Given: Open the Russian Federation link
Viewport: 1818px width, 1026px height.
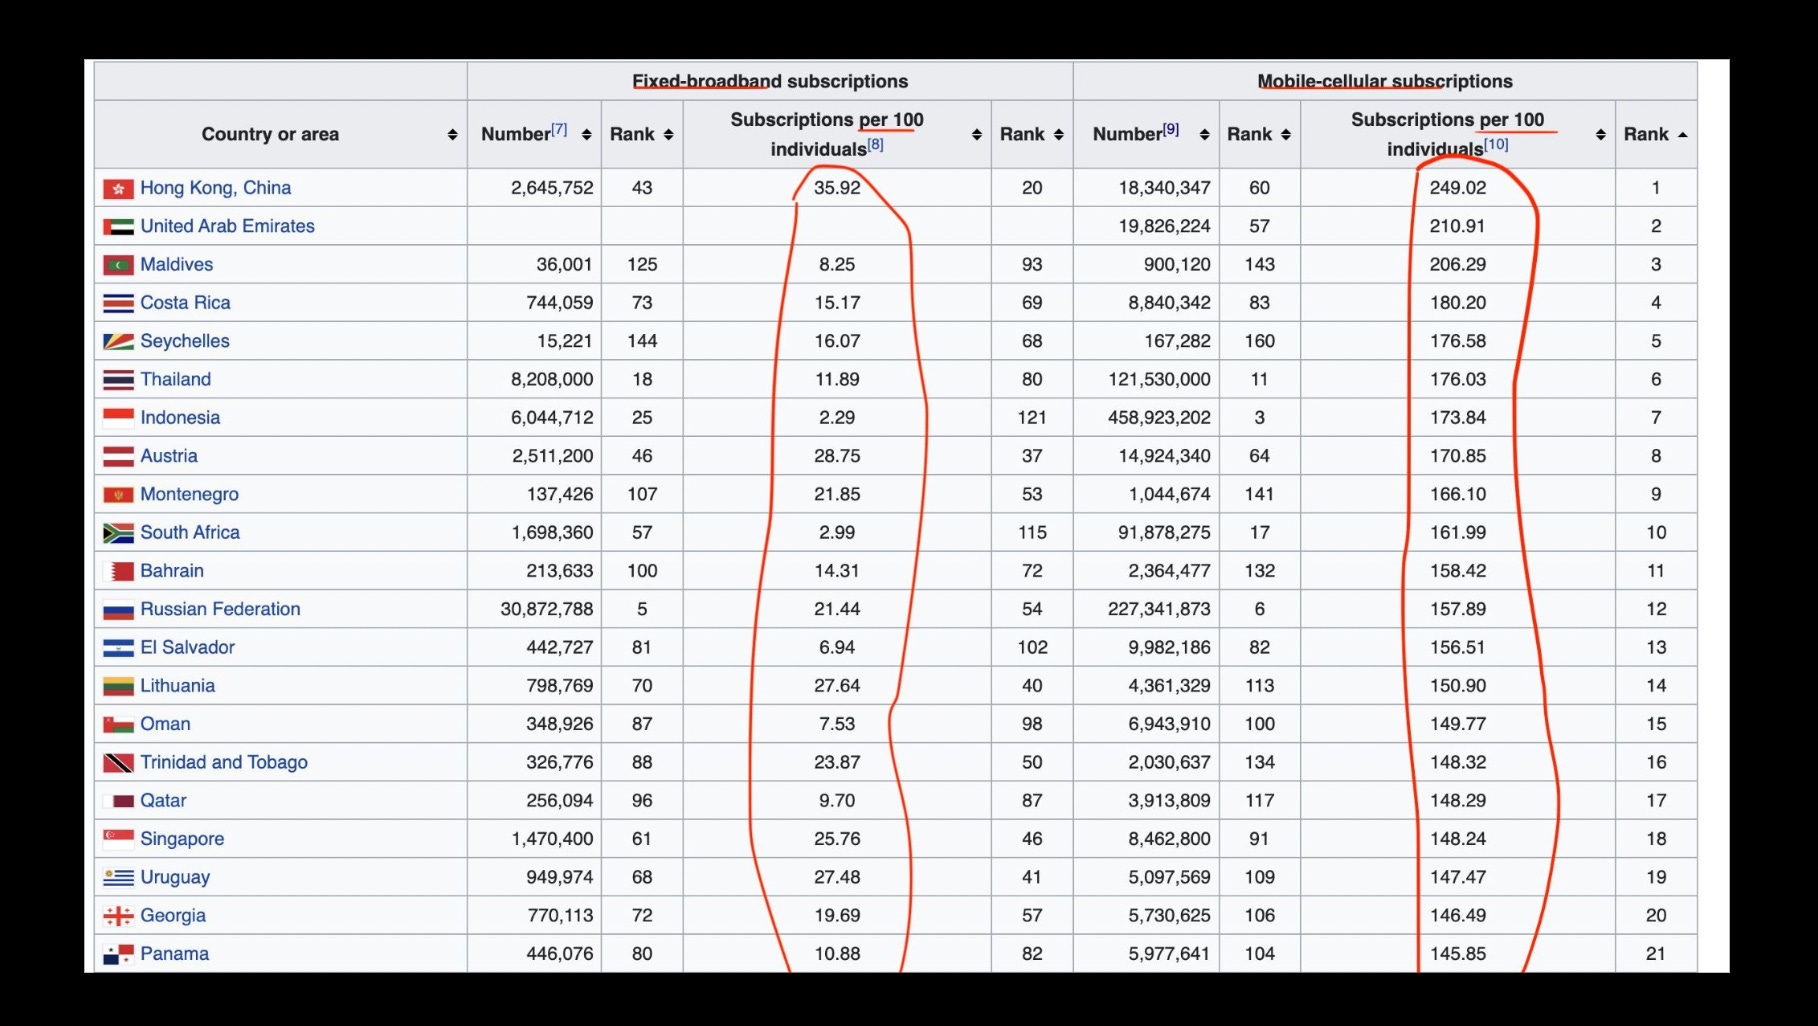Looking at the screenshot, I should (220, 609).
